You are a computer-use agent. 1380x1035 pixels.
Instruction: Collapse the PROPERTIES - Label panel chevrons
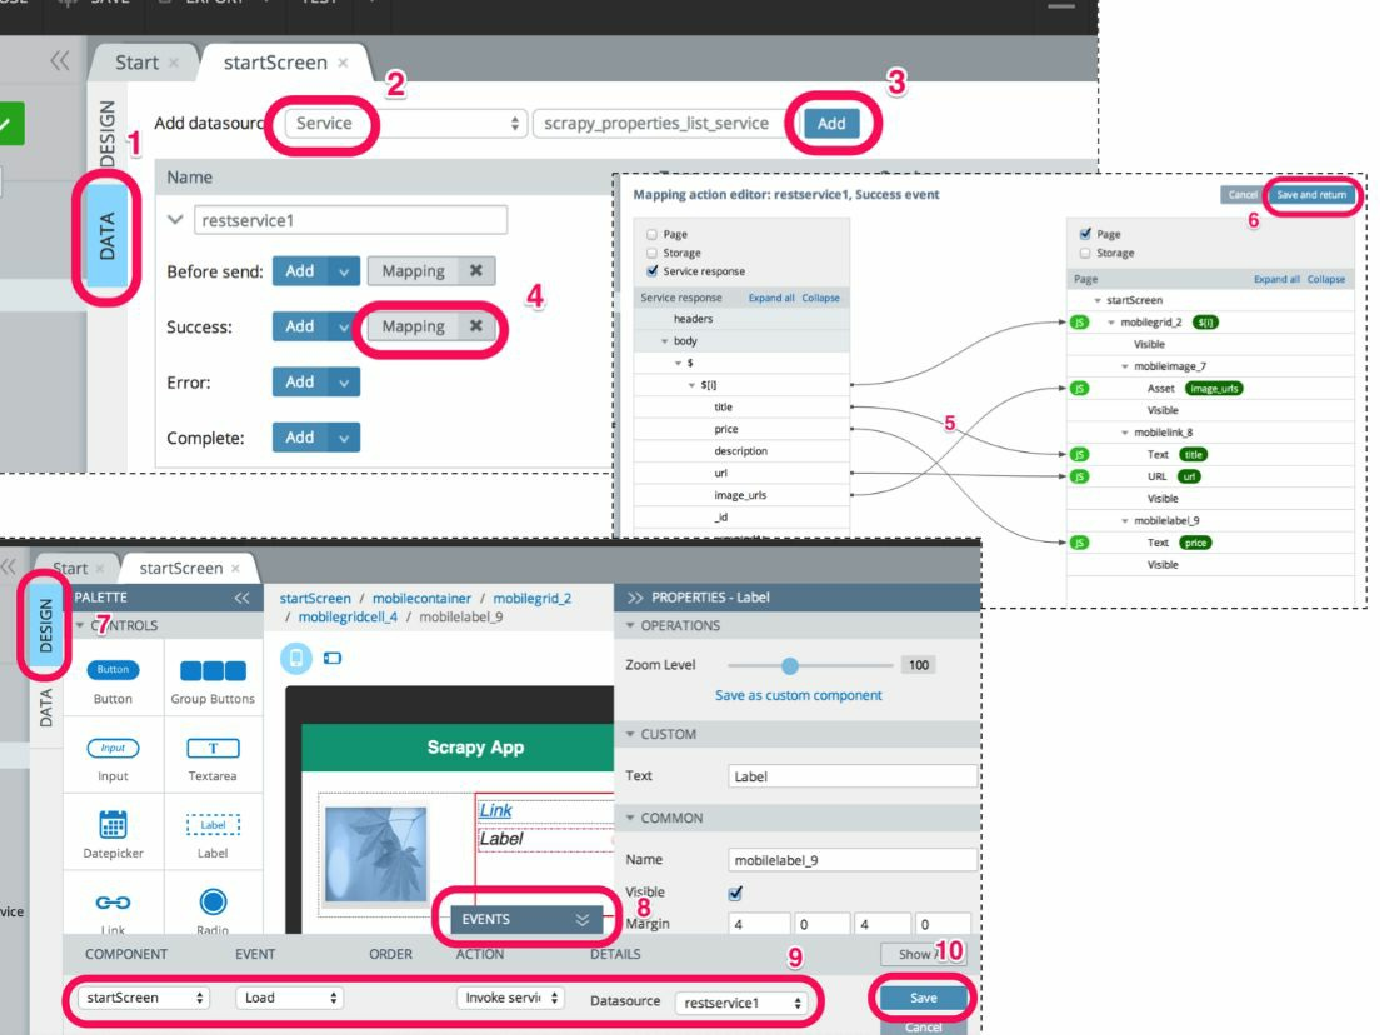click(635, 598)
